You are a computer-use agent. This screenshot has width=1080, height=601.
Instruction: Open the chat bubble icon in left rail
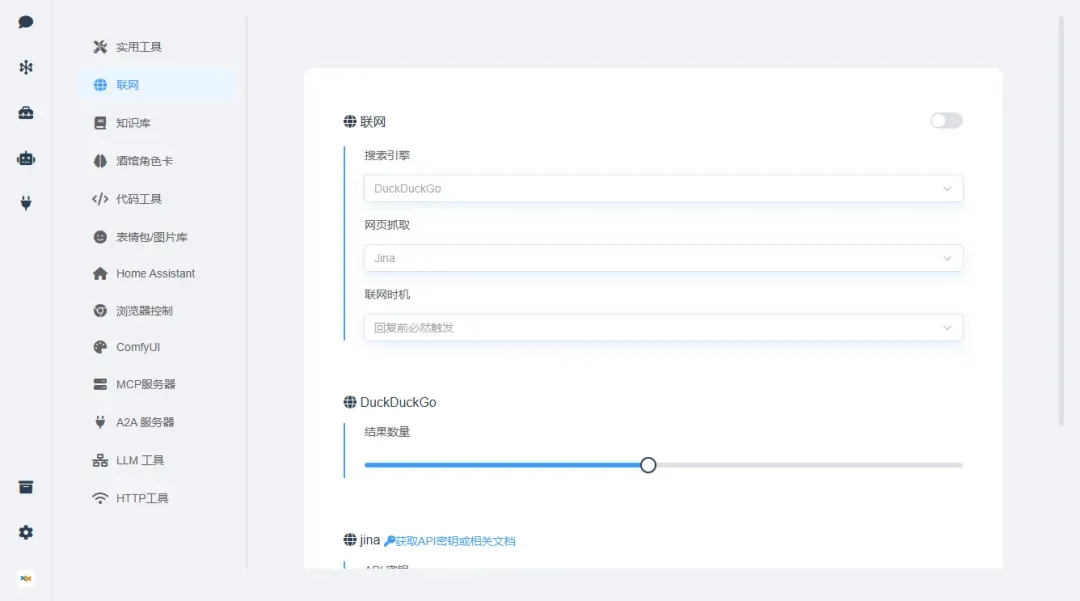[x=26, y=22]
